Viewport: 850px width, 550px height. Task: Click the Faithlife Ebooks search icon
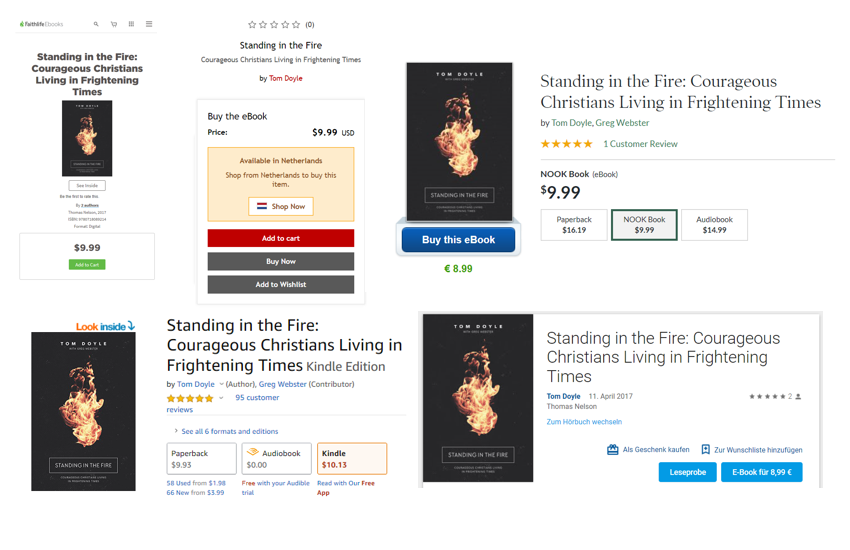point(96,24)
